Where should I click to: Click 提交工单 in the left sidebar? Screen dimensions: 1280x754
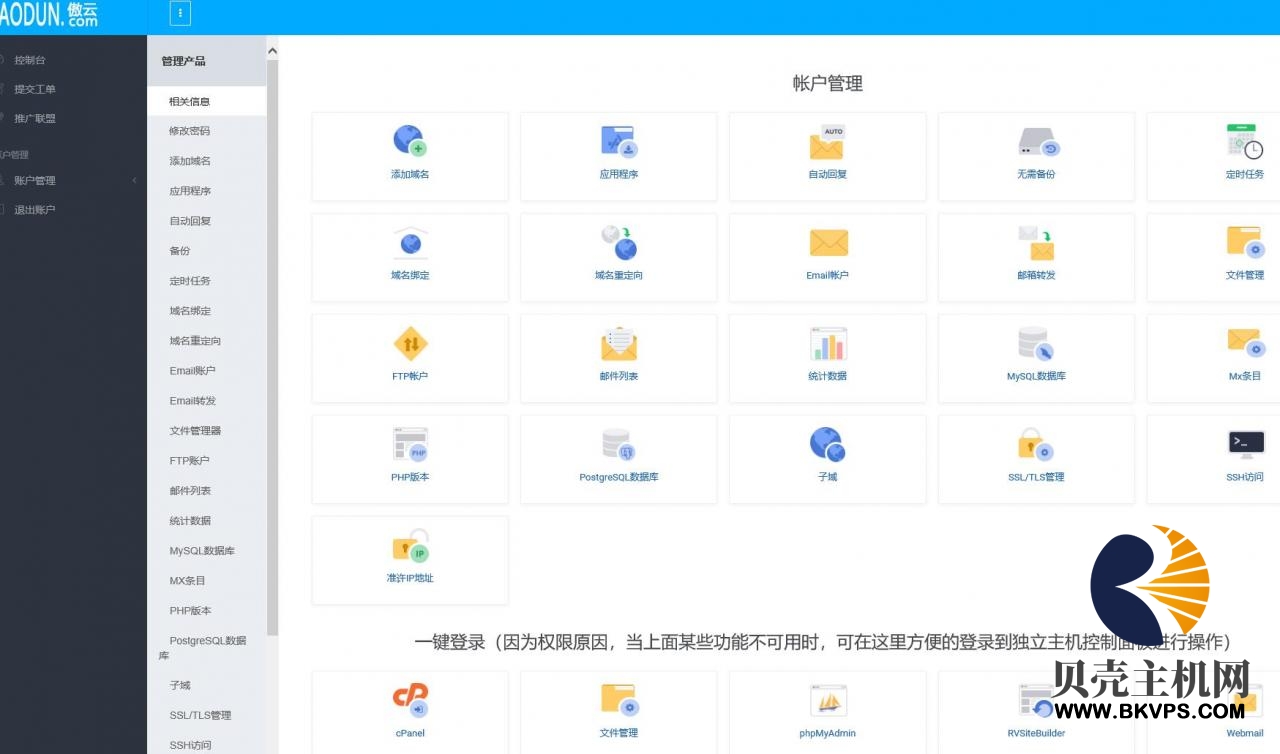pyautogui.click(x=35, y=89)
